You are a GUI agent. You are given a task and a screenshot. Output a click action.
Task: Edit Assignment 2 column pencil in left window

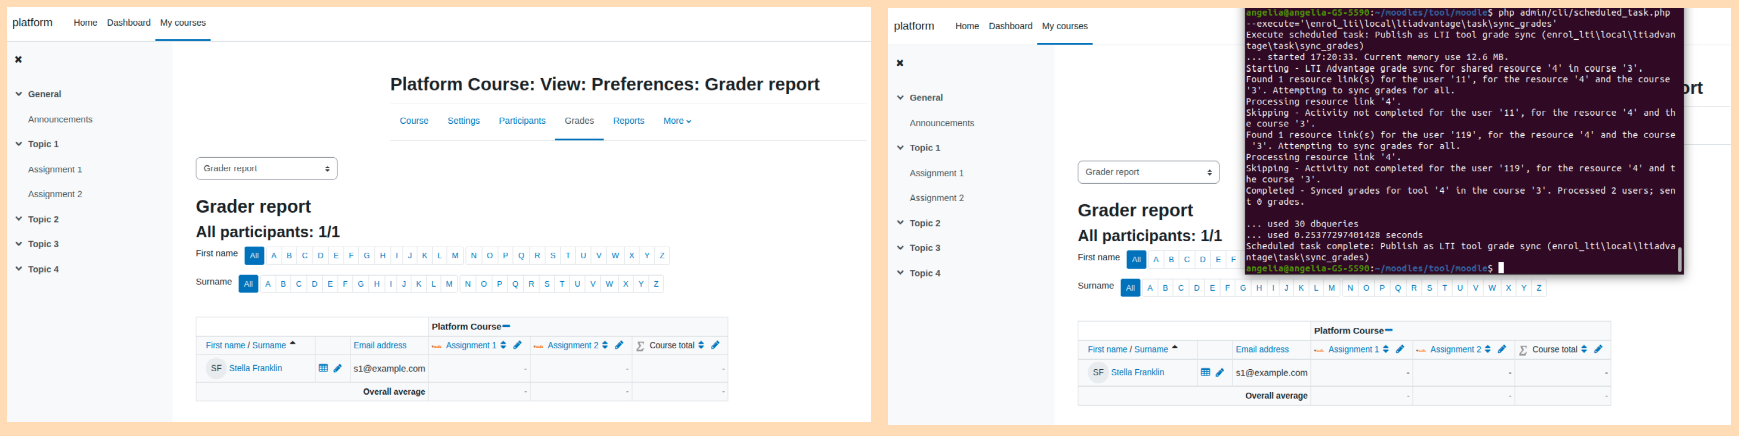619,345
